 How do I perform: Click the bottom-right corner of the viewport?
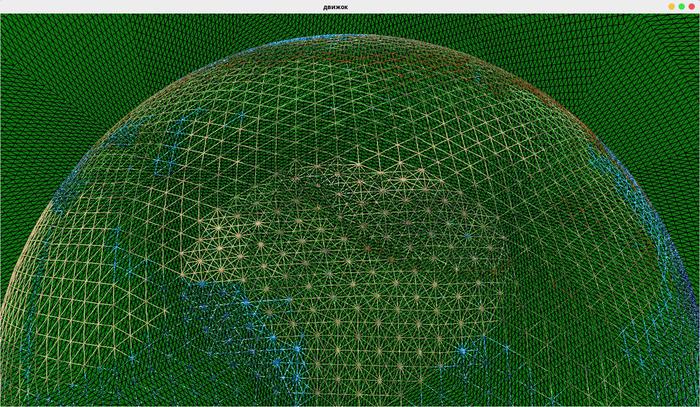[x=694, y=401]
